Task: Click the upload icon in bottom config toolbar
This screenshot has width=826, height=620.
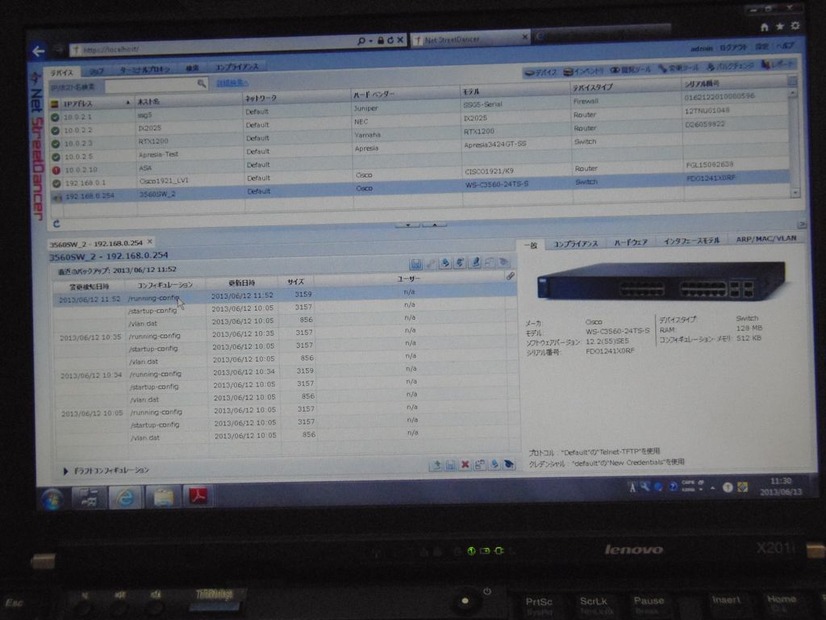Action: pyautogui.click(x=435, y=465)
